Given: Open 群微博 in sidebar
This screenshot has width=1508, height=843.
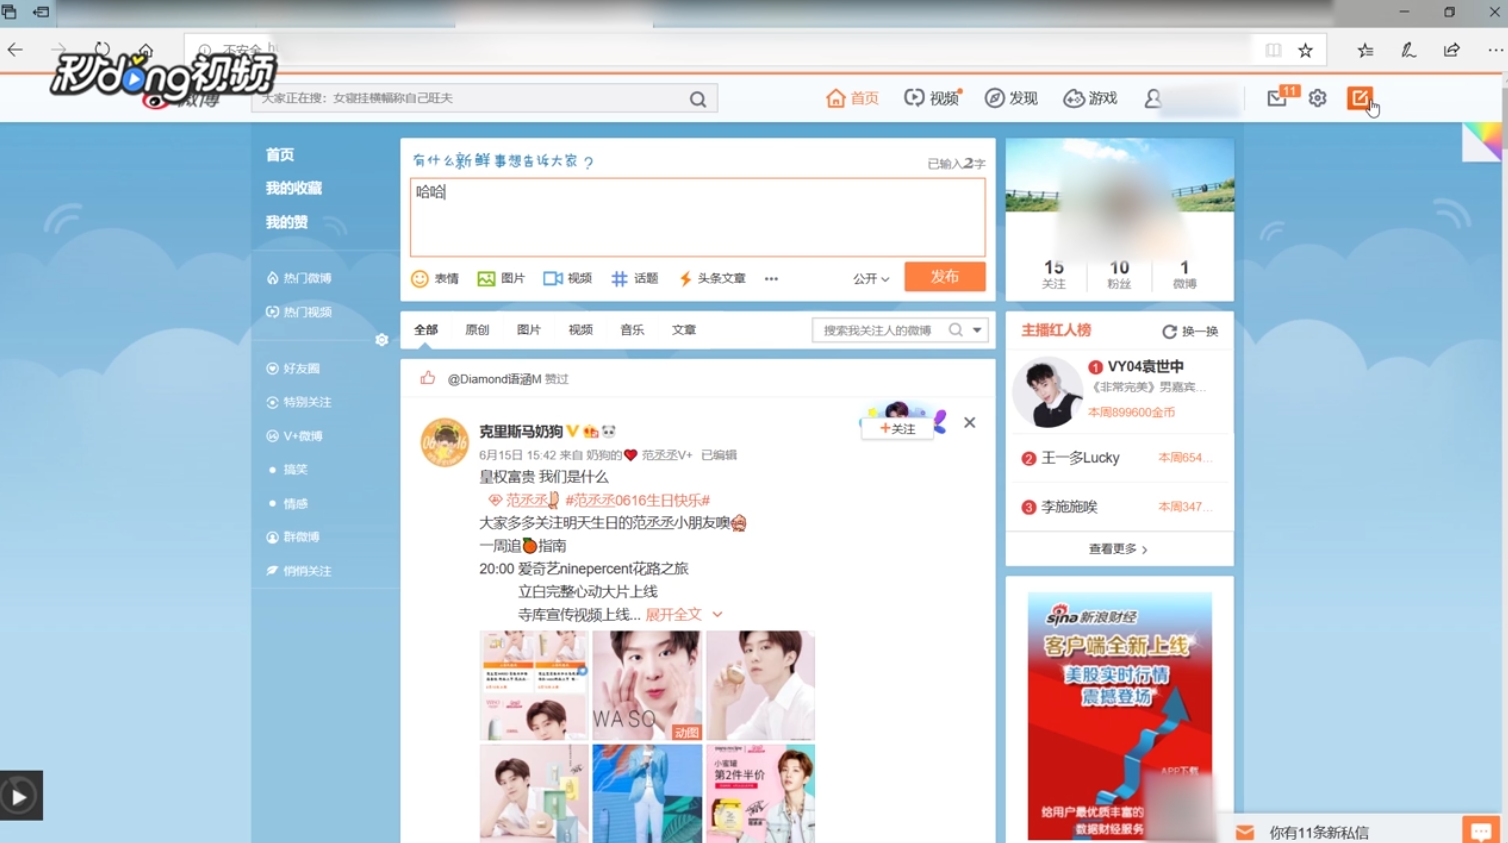Looking at the screenshot, I should point(293,537).
